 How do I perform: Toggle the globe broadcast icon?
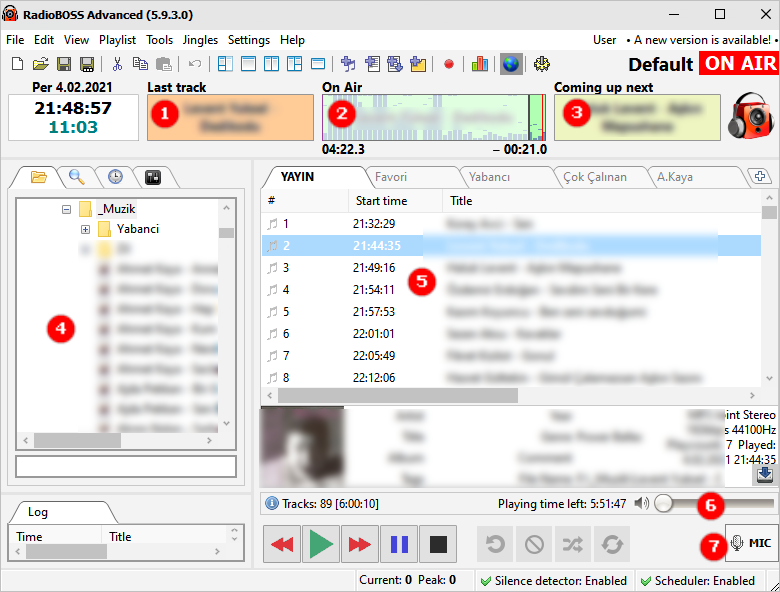pos(511,64)
